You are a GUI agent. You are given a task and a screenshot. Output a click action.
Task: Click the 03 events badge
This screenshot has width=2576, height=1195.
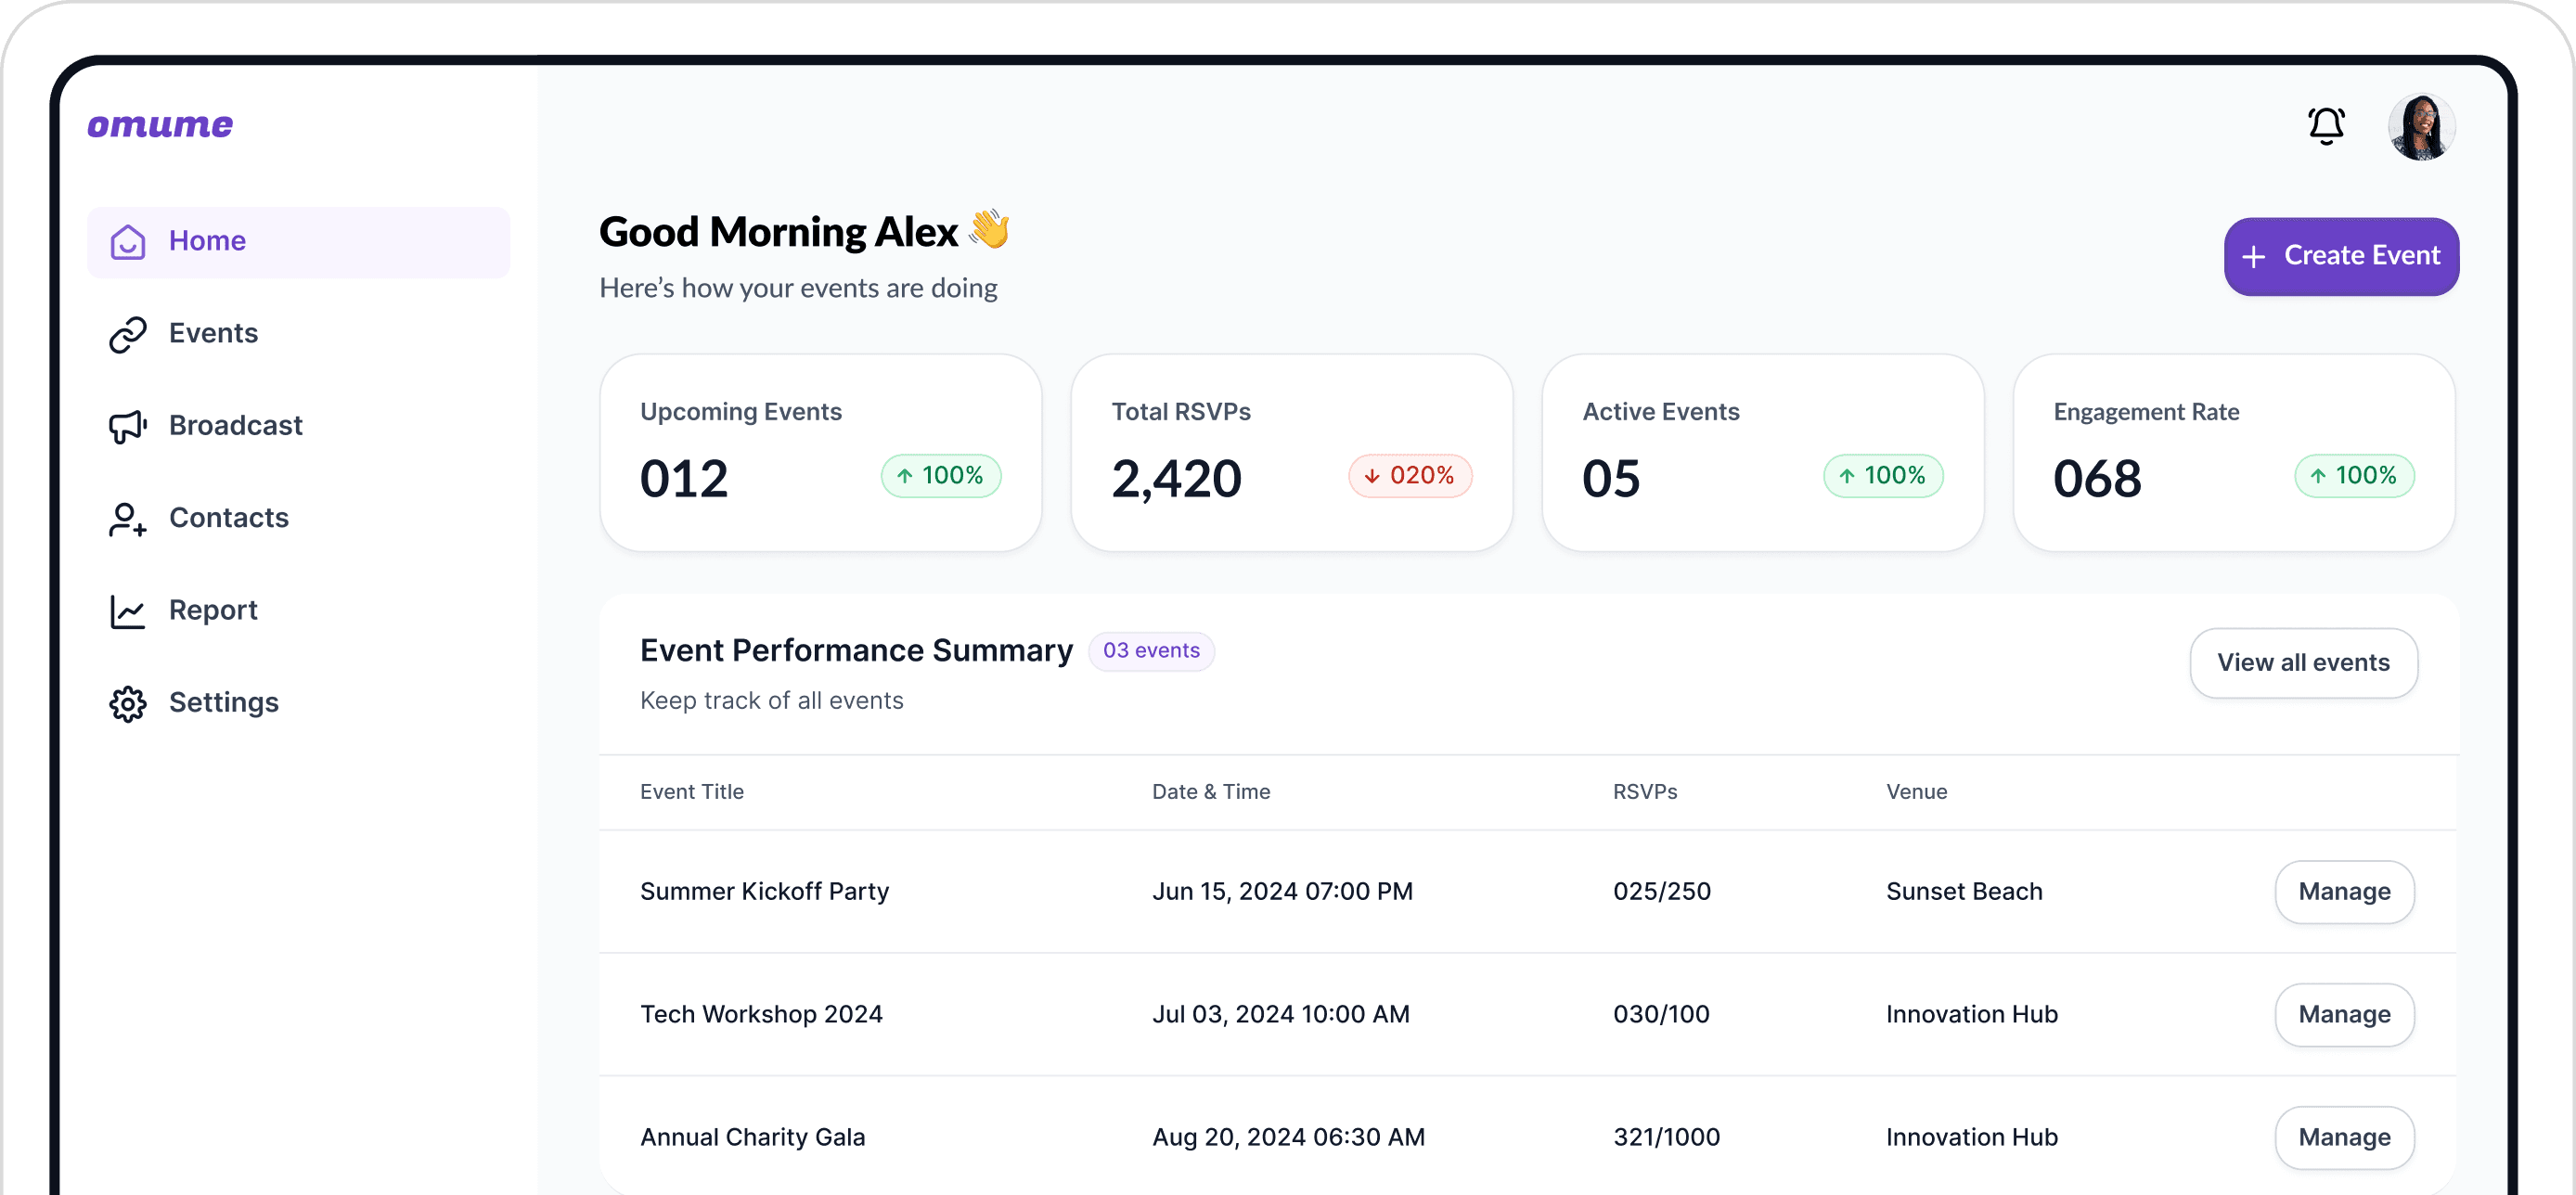[x=1150, y=651]
